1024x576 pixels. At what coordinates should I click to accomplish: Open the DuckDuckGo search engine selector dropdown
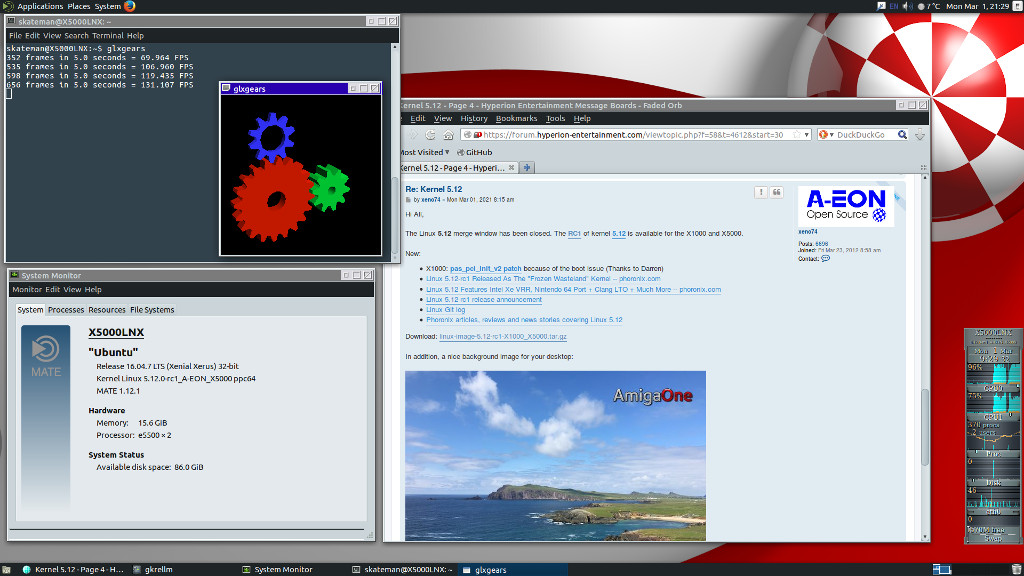tap(825, 135)
